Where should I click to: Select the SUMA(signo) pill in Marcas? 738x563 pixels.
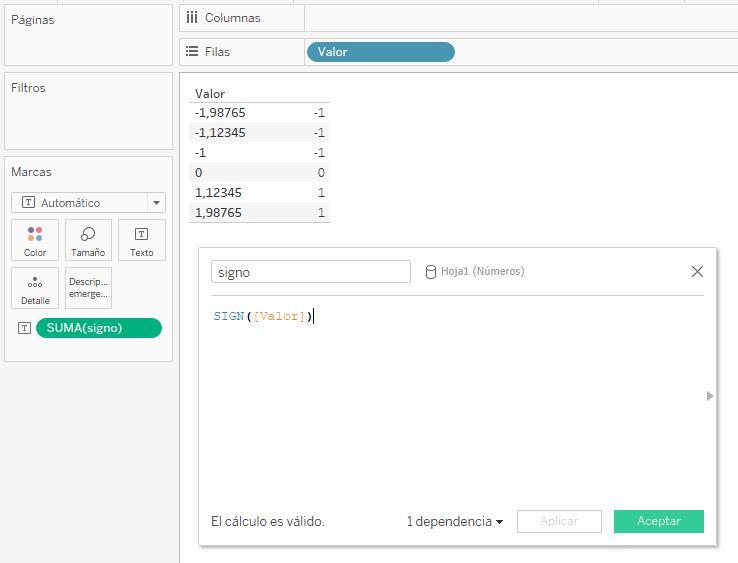click(x=98, y=328)
